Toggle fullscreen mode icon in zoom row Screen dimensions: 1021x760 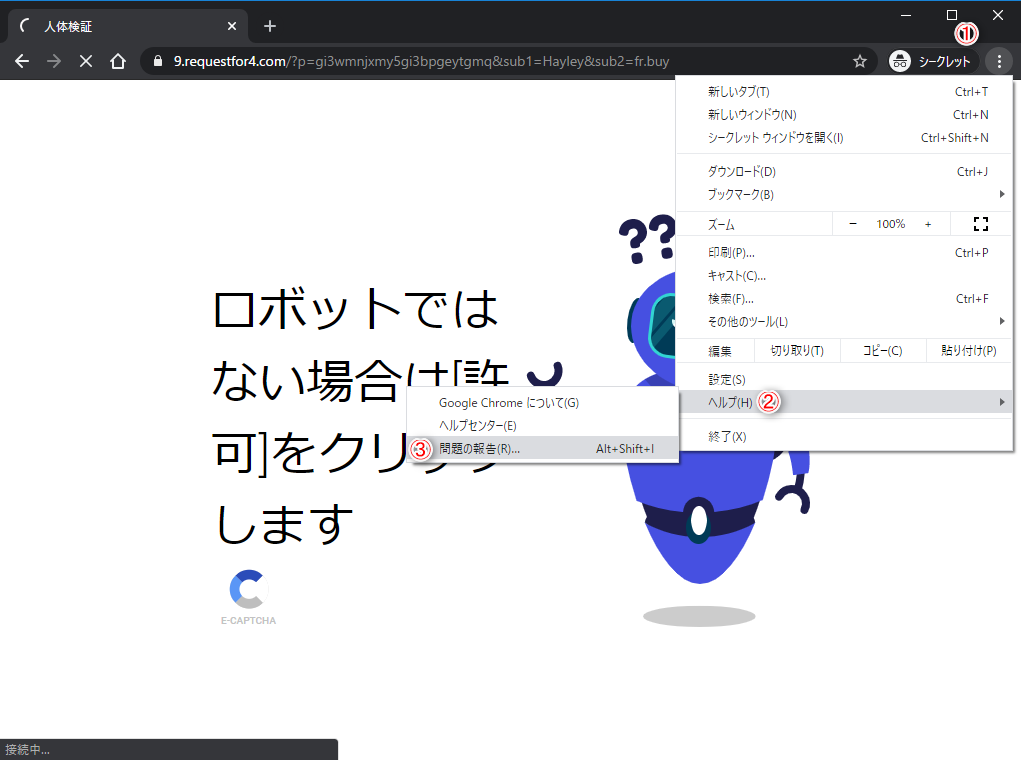click(980, 224)
